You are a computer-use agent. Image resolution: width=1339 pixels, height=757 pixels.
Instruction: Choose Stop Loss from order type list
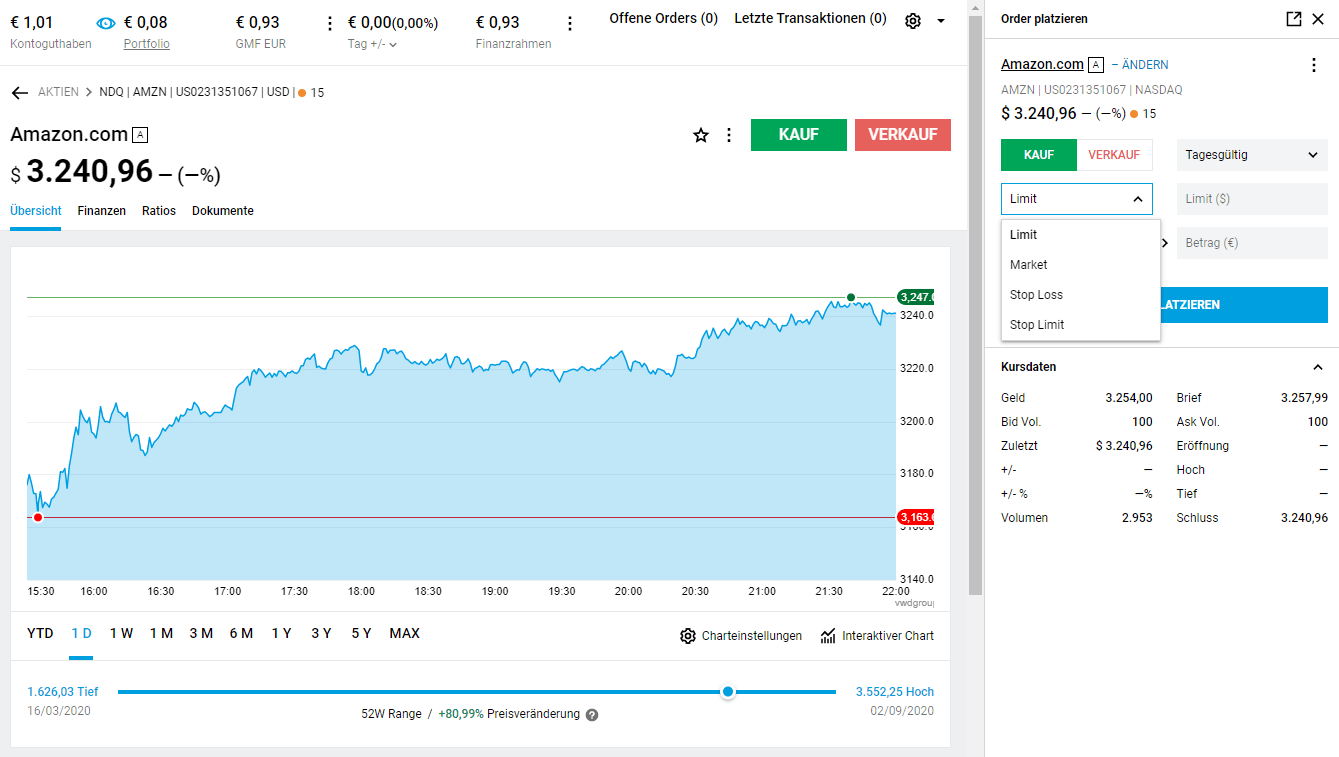1081,295
